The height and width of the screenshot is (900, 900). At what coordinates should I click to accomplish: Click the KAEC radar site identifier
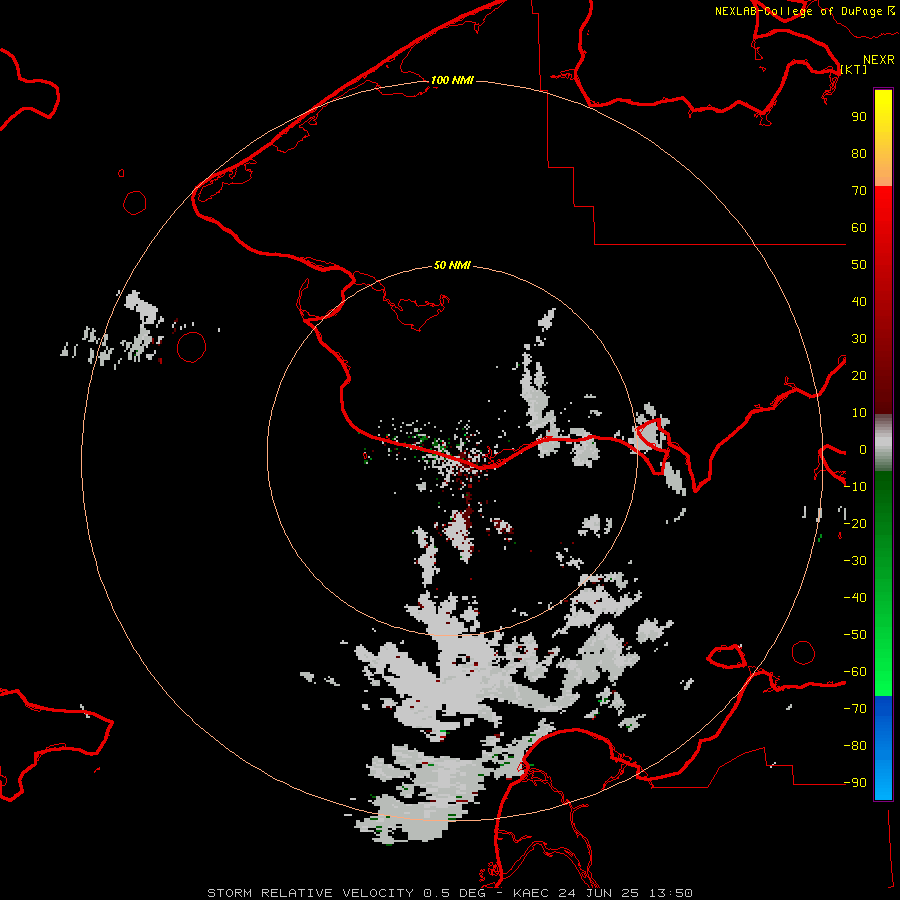pyautogui.click(x=532, y=893)
